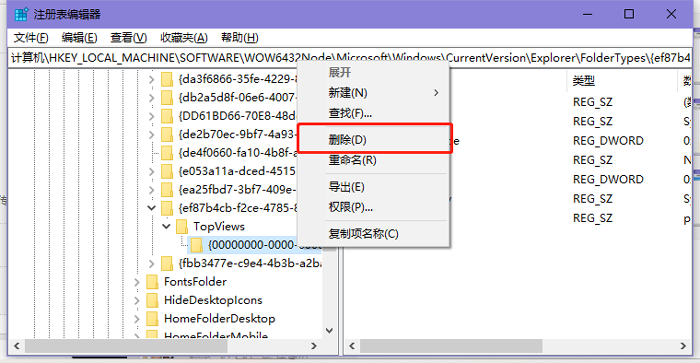Click the Registry Editor title bar icon

click(21, 14)
